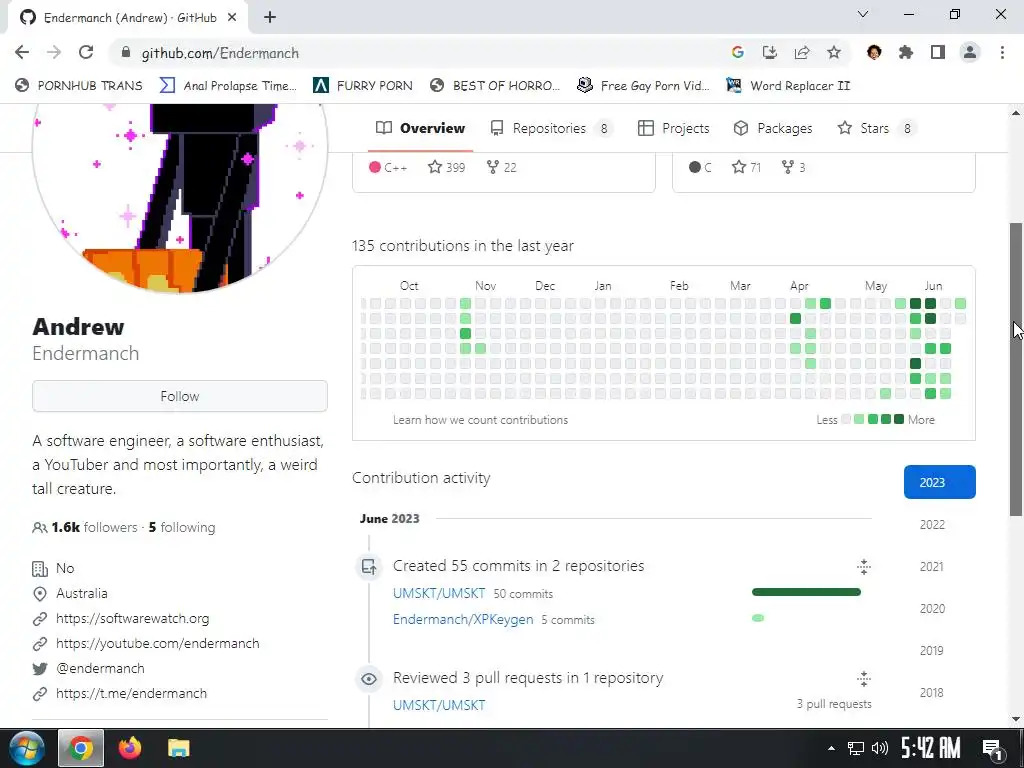
Task: Close the Endermanch GitHub tab
Action: click(232, 17)
